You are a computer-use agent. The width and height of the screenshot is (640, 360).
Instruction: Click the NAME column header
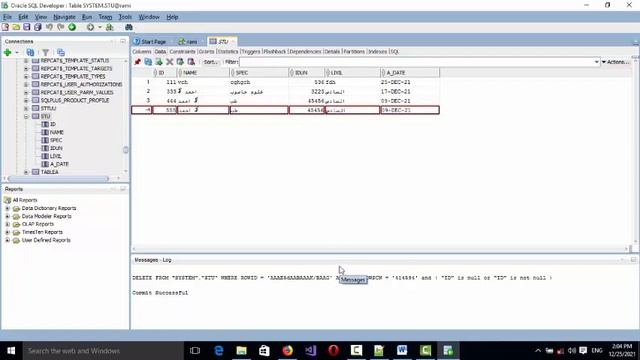(203, 73)
